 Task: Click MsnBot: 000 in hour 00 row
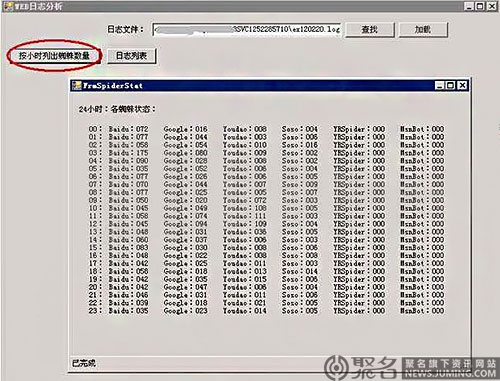pyautogui.click(x=422, y=129)
